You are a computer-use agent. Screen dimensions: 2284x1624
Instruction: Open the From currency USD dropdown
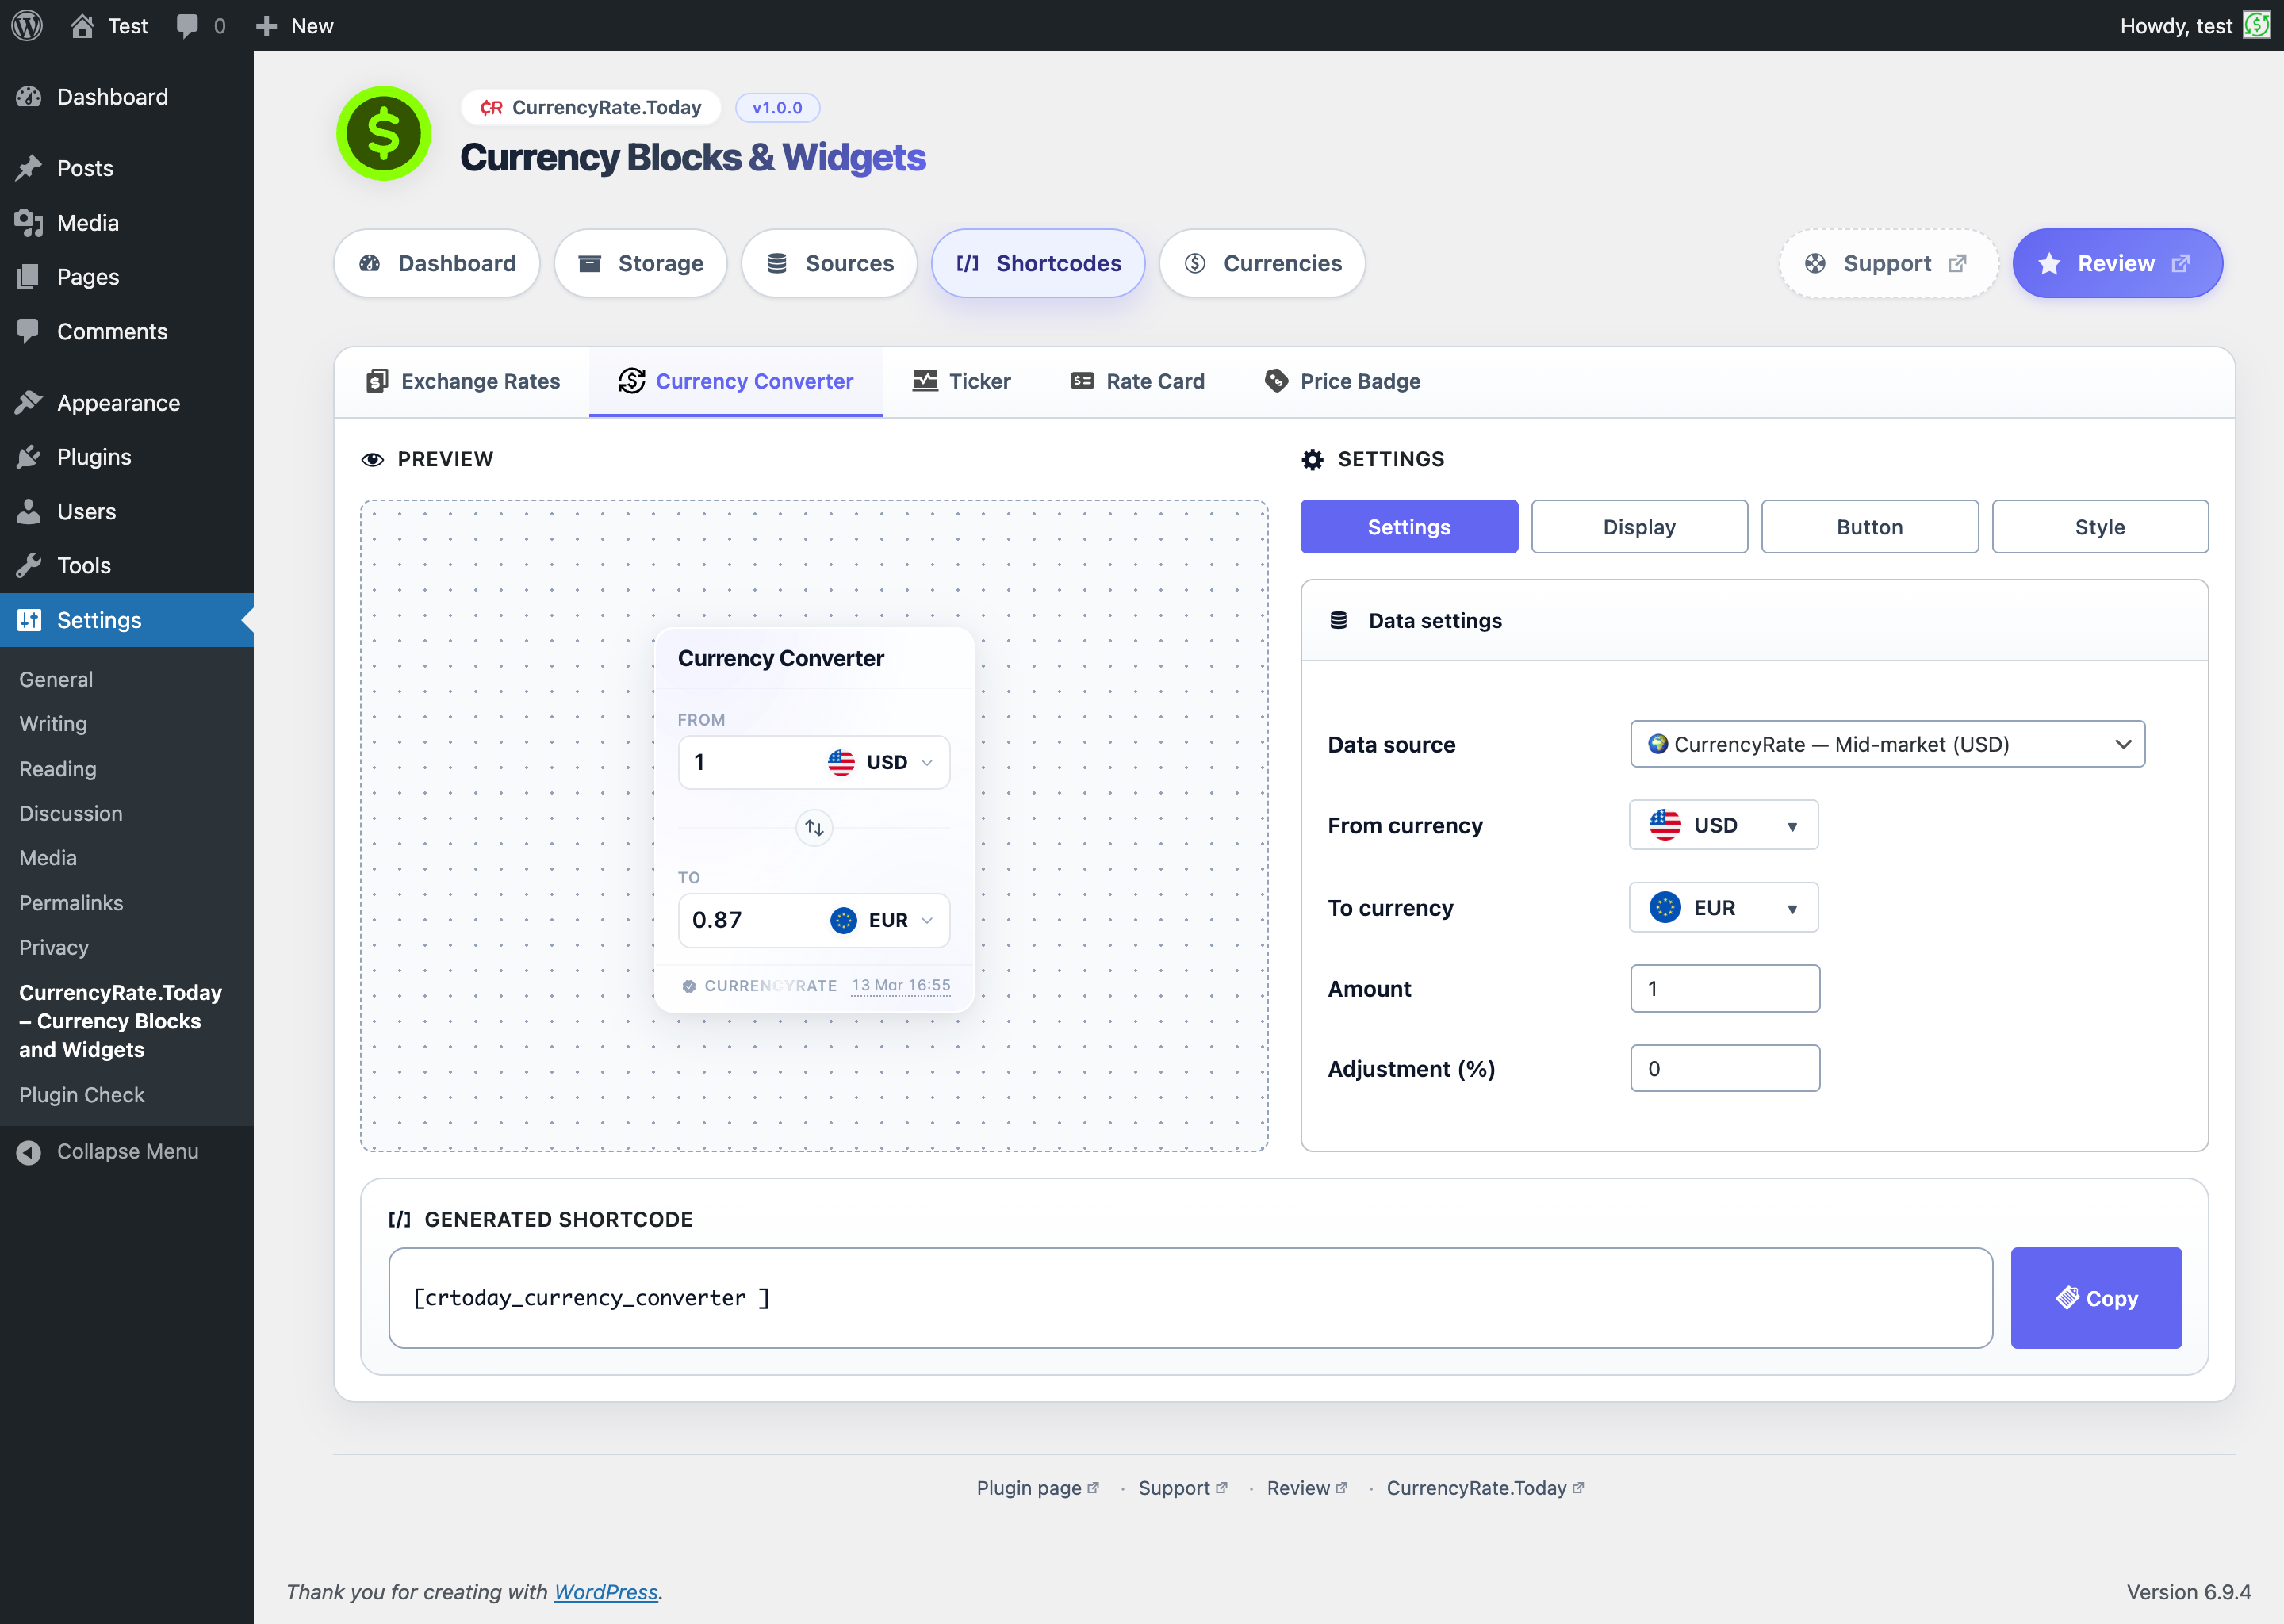click(1722, 825)
